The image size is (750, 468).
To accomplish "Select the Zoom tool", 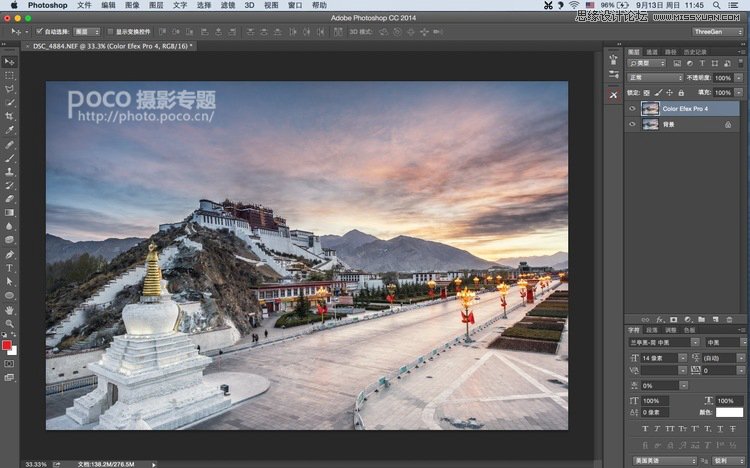I will 9,324.
